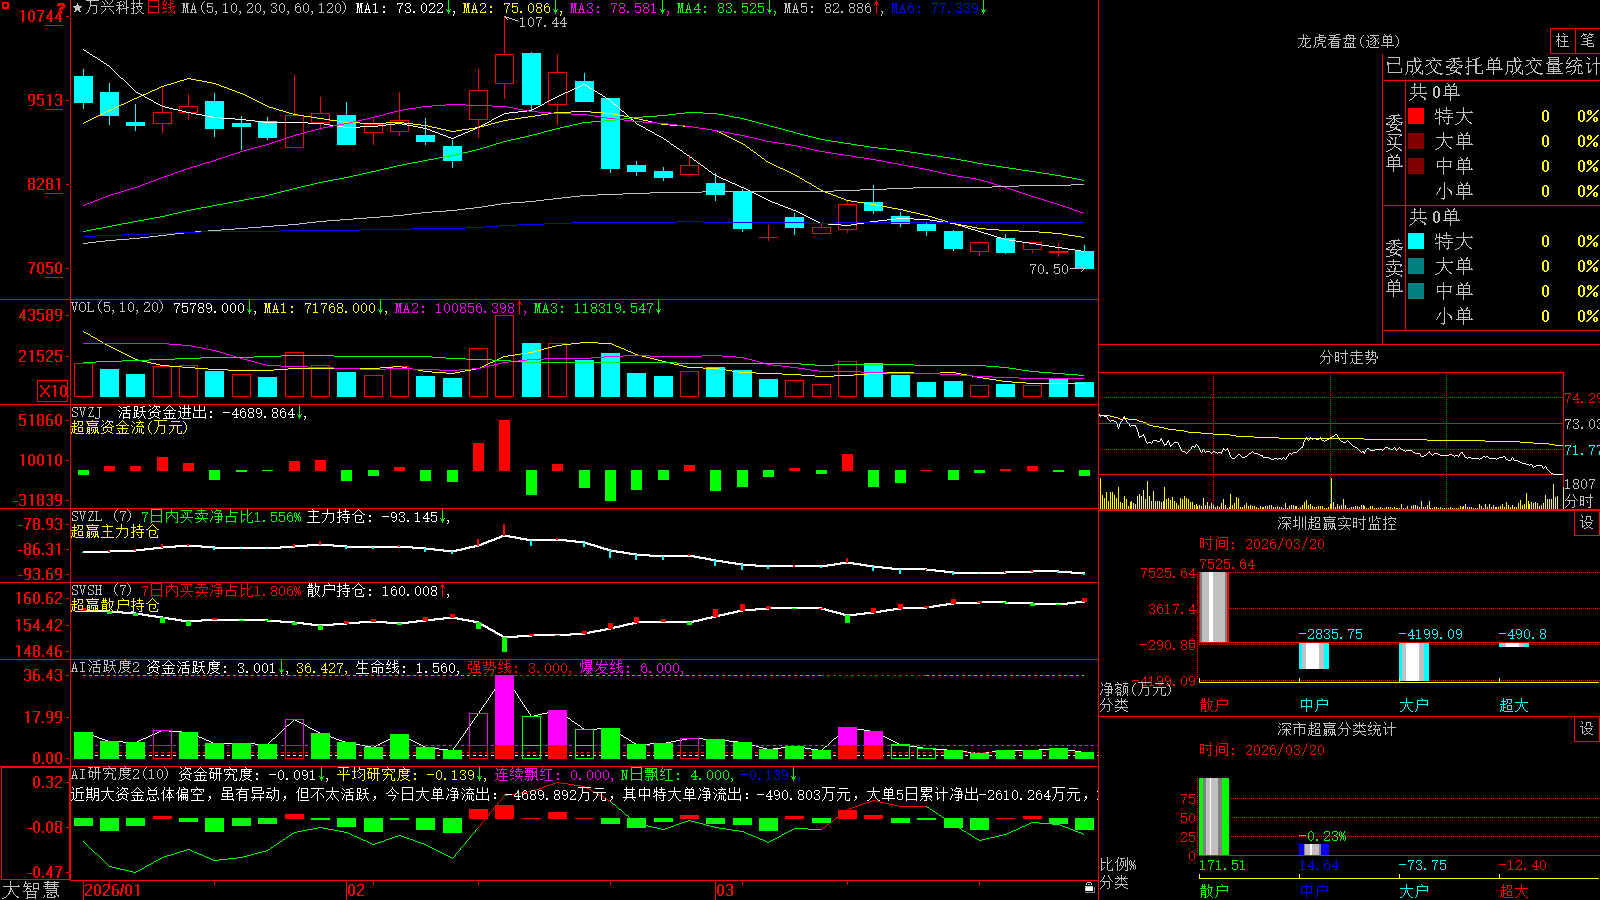Click the cyan 特大 sell order swatch
Image resolution: width=1600 pixels, height=900 pixels.
(1416, 241)
